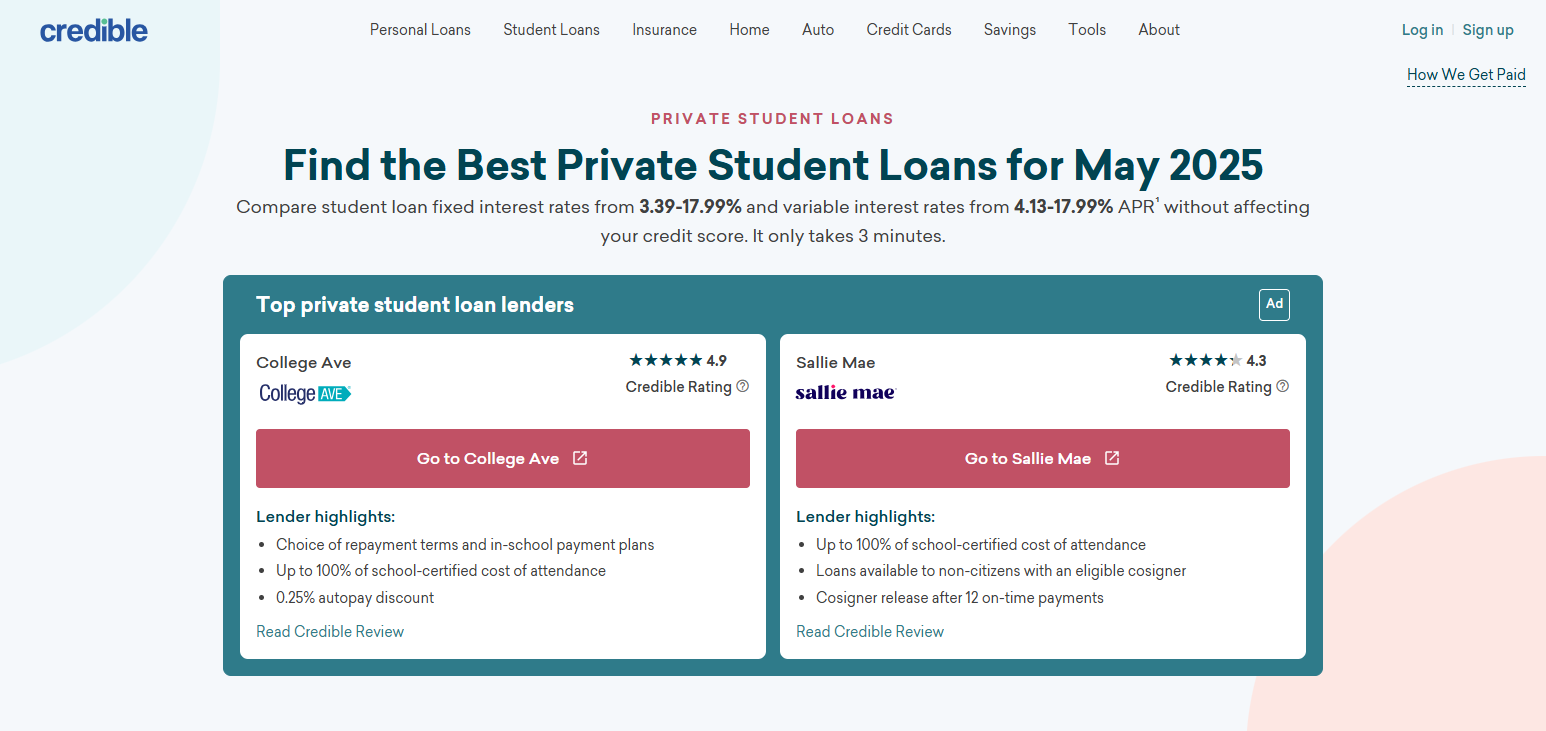
Task: Read Credible Review for Sallie Mae
Action: [x=870, y=631]
